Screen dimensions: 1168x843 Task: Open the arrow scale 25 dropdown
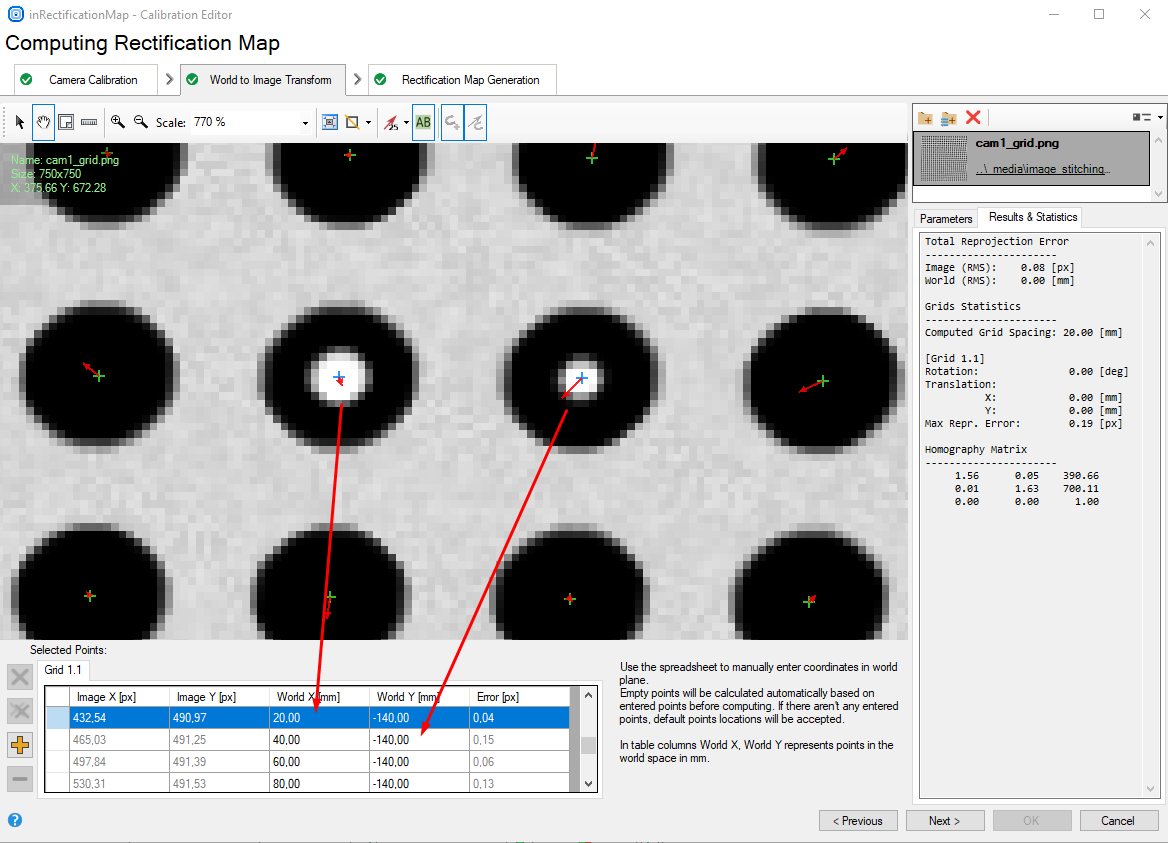click(x=406, y=123)
